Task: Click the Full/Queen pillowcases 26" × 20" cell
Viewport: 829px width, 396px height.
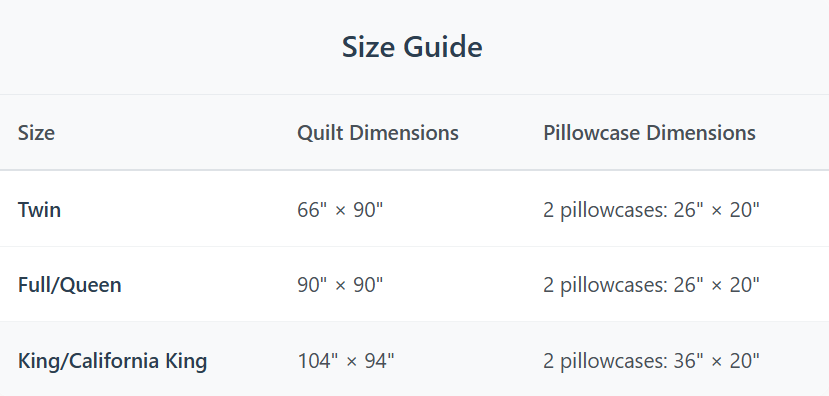Action: [x=651, y=285]
